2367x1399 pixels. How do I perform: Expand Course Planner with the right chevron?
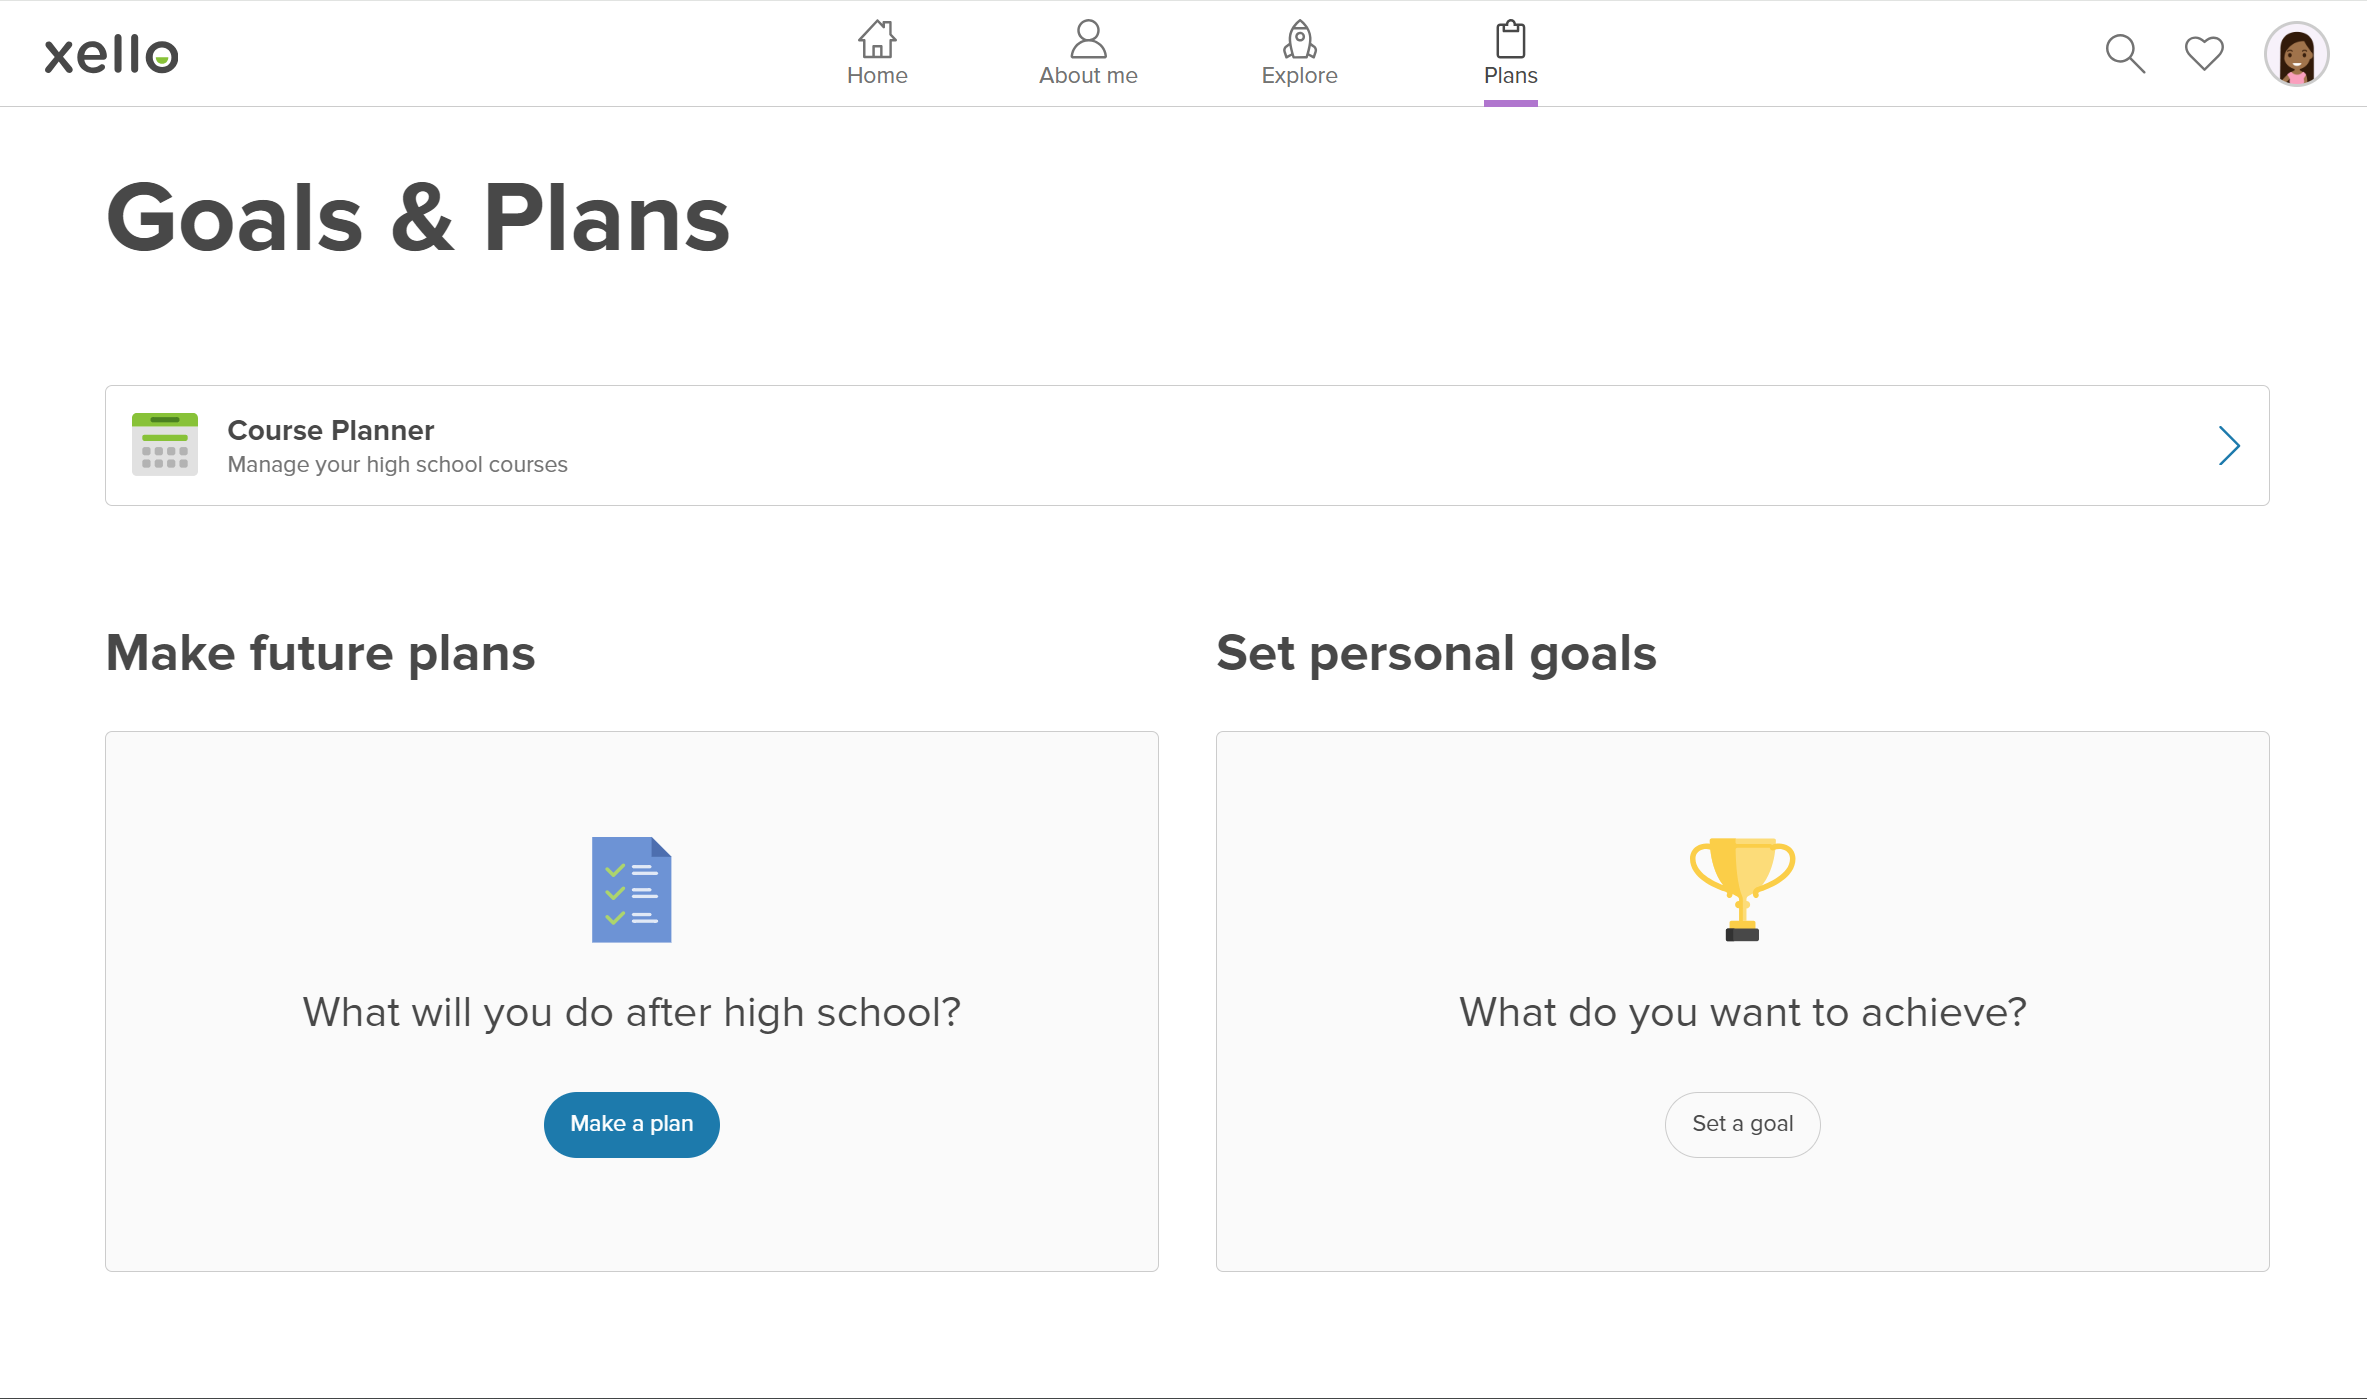pos(2229,445)
